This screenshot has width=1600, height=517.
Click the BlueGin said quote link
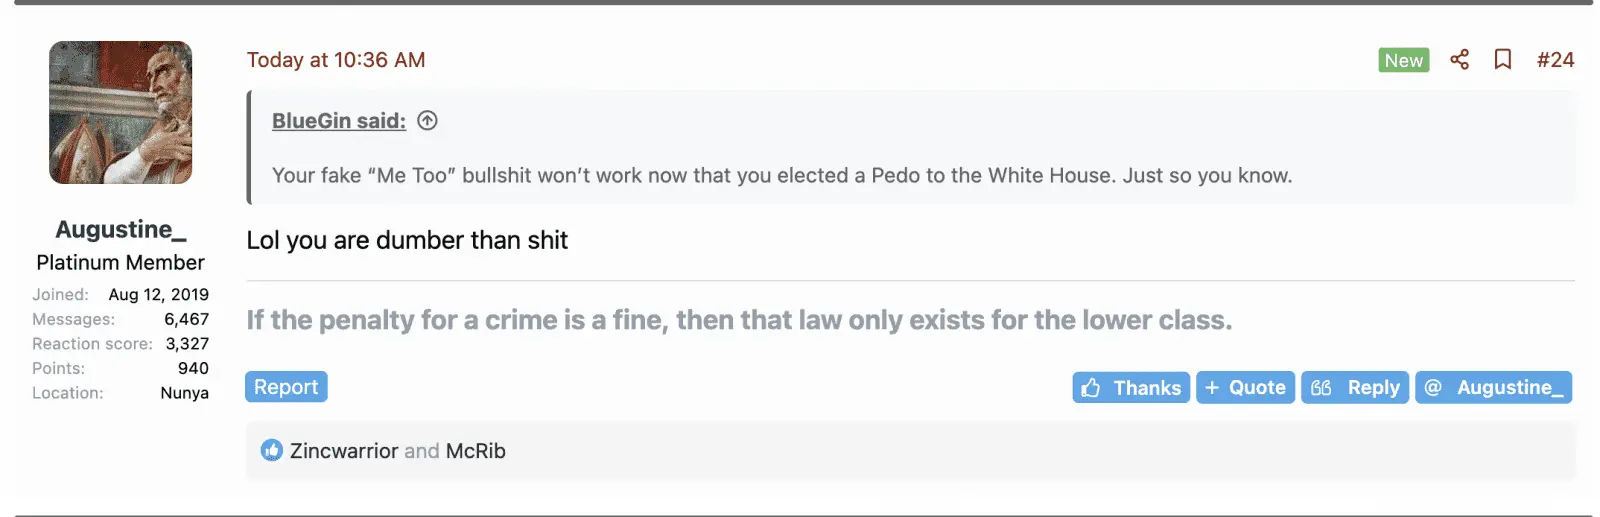(338, 121)
